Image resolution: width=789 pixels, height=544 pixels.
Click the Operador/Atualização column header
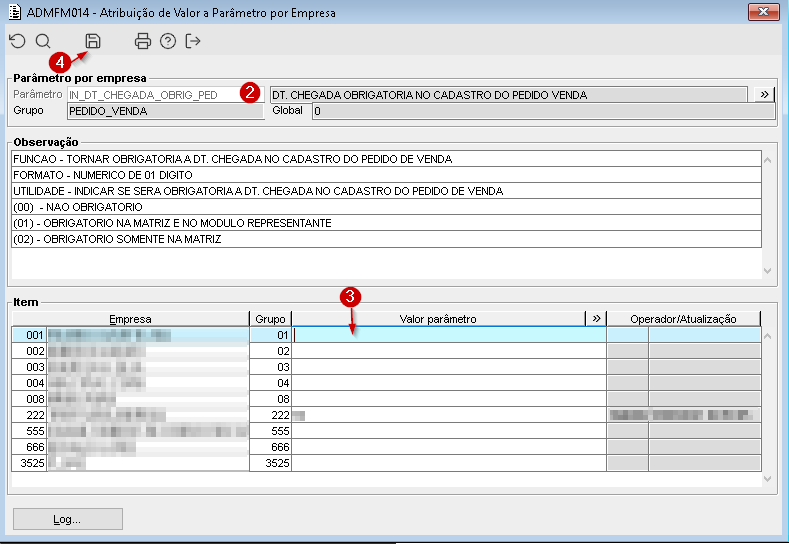coord(683,319)
